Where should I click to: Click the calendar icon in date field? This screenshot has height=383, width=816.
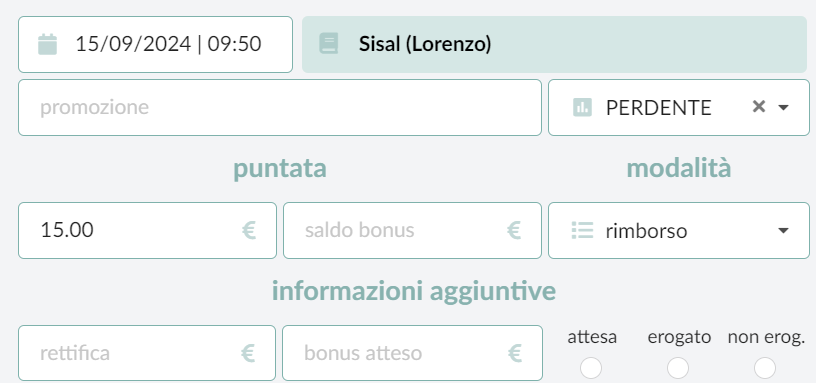(x=47, y=44)
